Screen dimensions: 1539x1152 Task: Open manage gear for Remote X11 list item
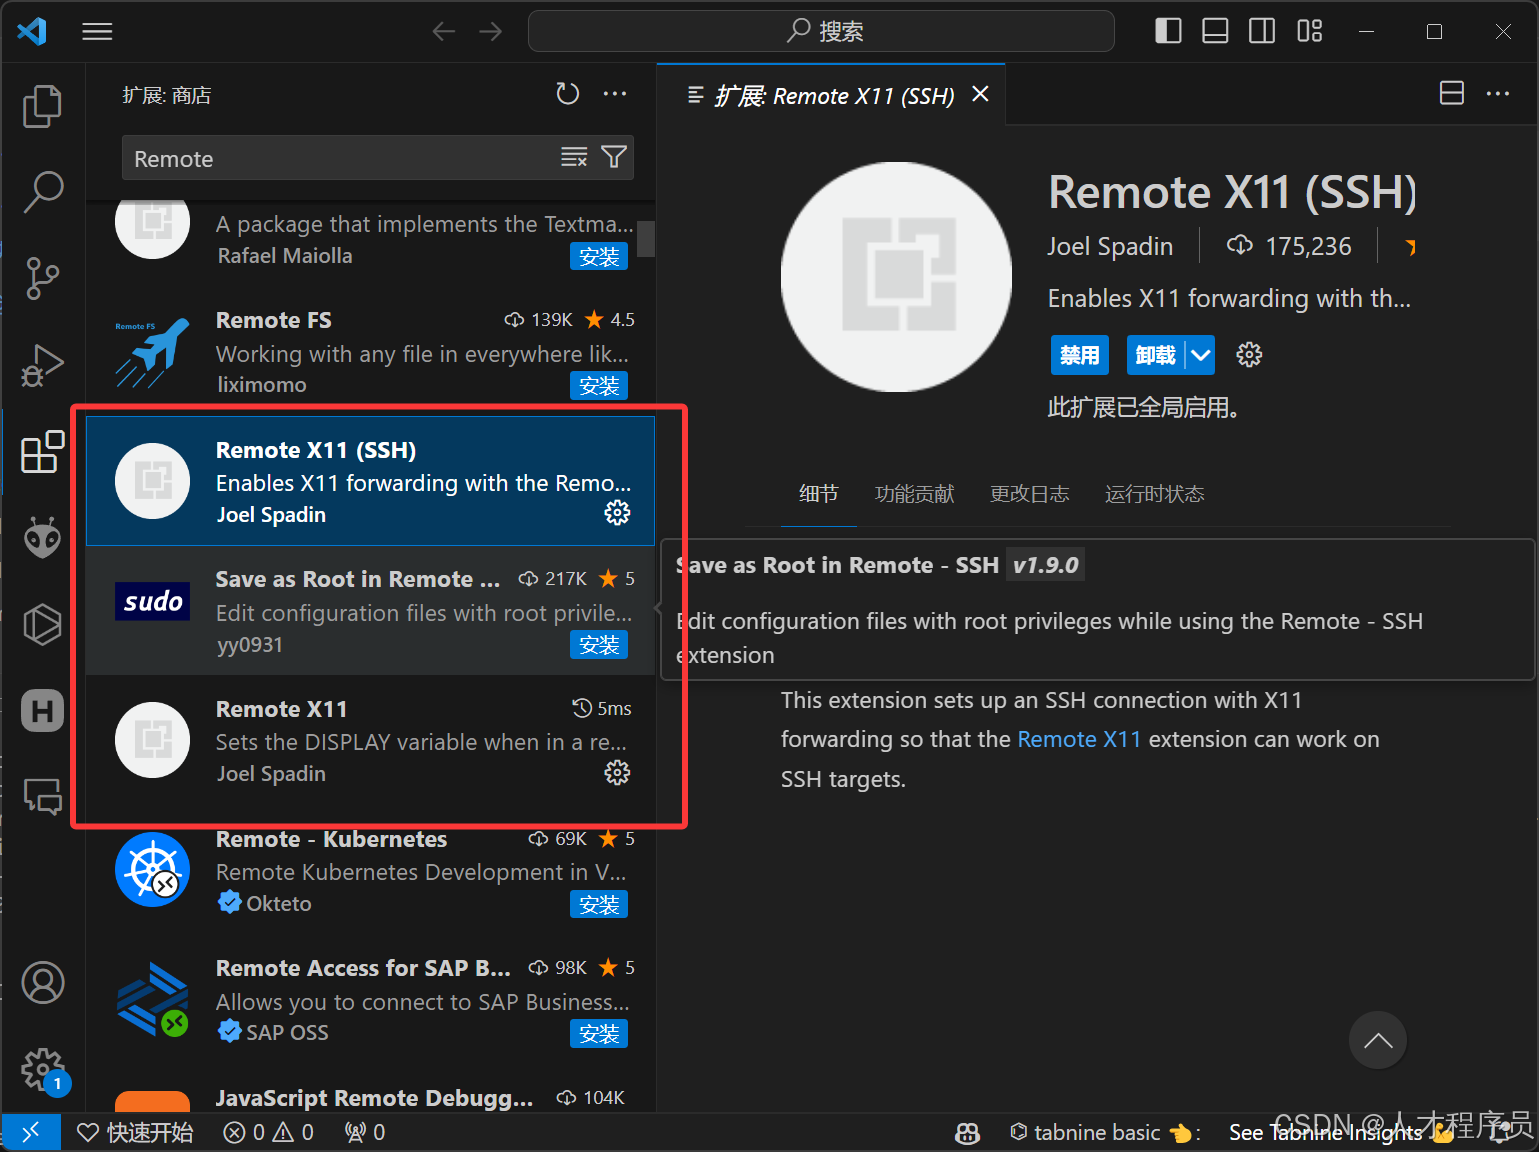point(617,772)
